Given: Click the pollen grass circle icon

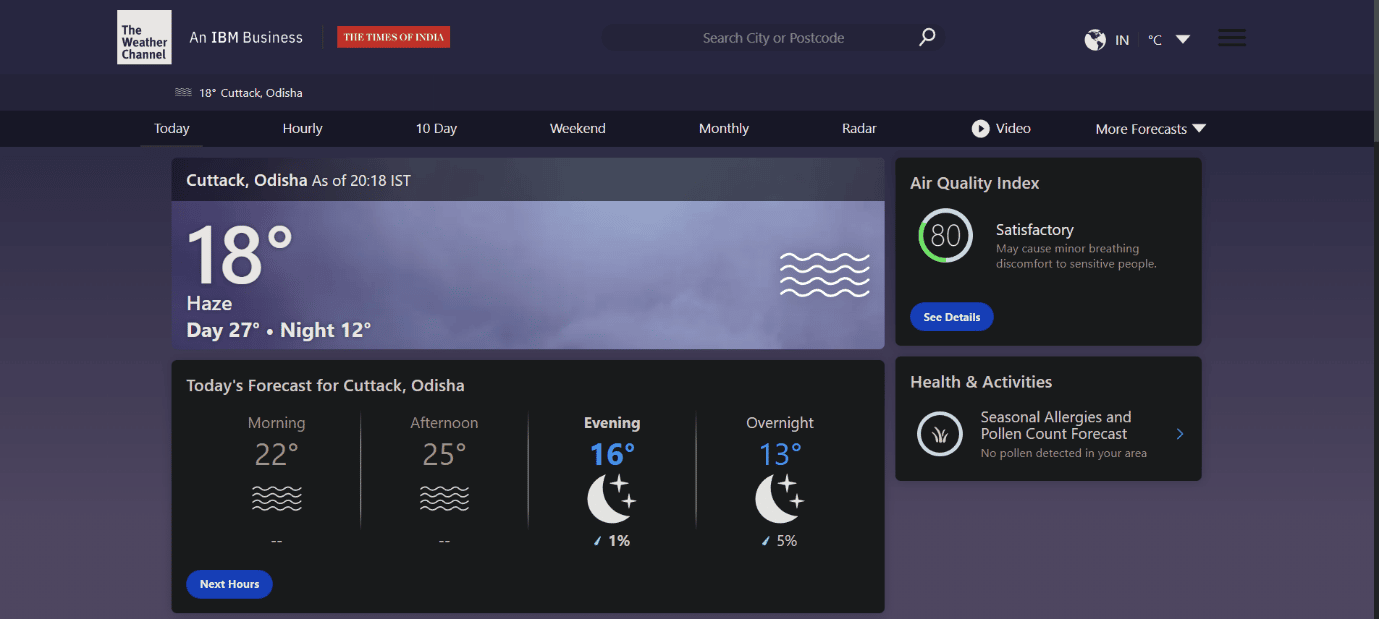Looking at the screenshot, I should pos(940,434).
